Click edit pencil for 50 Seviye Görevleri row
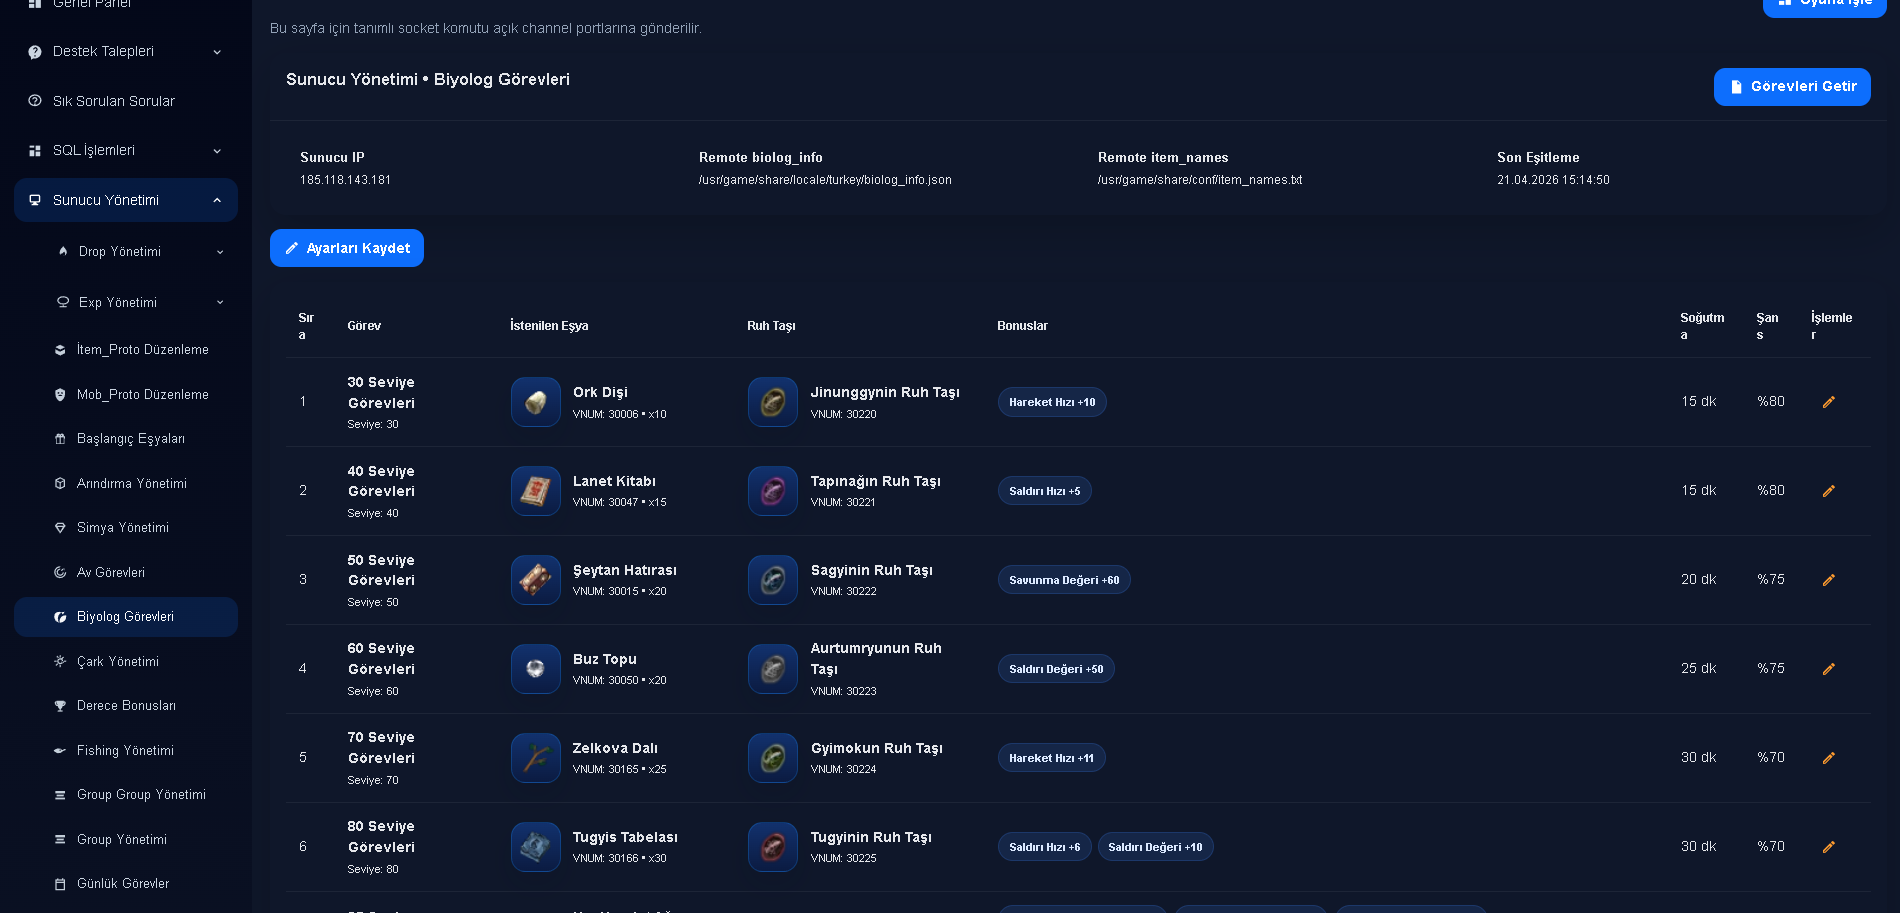Viewport: 1900px width, 913px height. point(1828,580)
